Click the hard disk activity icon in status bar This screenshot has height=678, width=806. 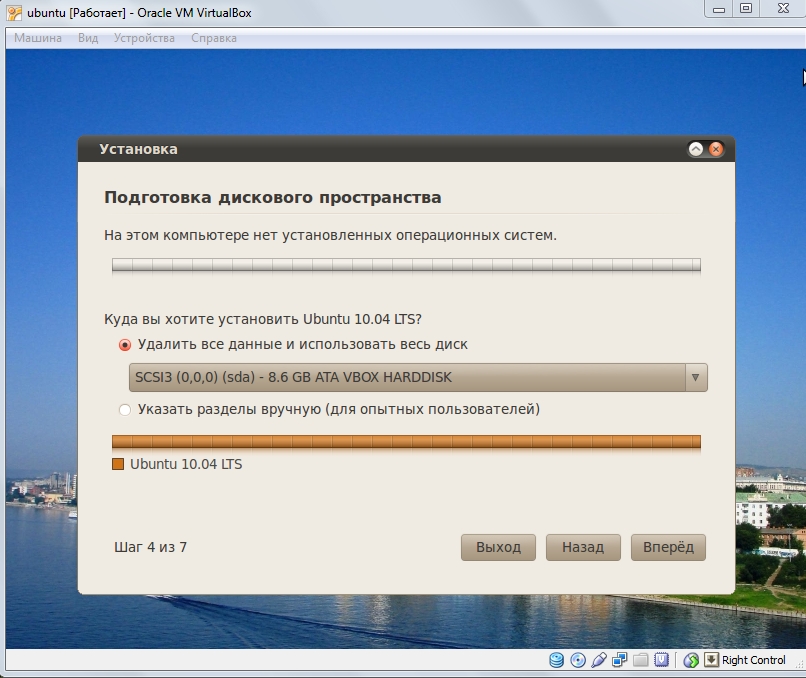pos(557,660)
